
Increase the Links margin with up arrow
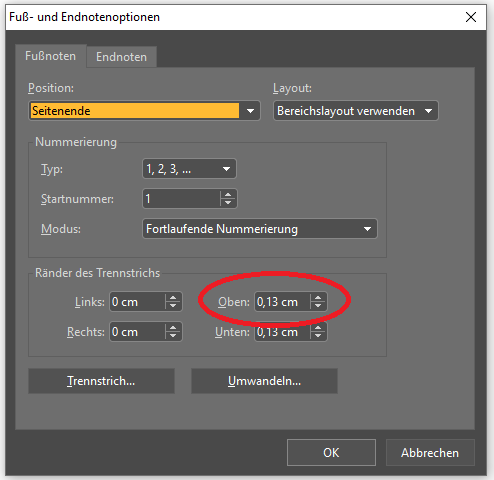pyautogui.click(x=173, y=298)
